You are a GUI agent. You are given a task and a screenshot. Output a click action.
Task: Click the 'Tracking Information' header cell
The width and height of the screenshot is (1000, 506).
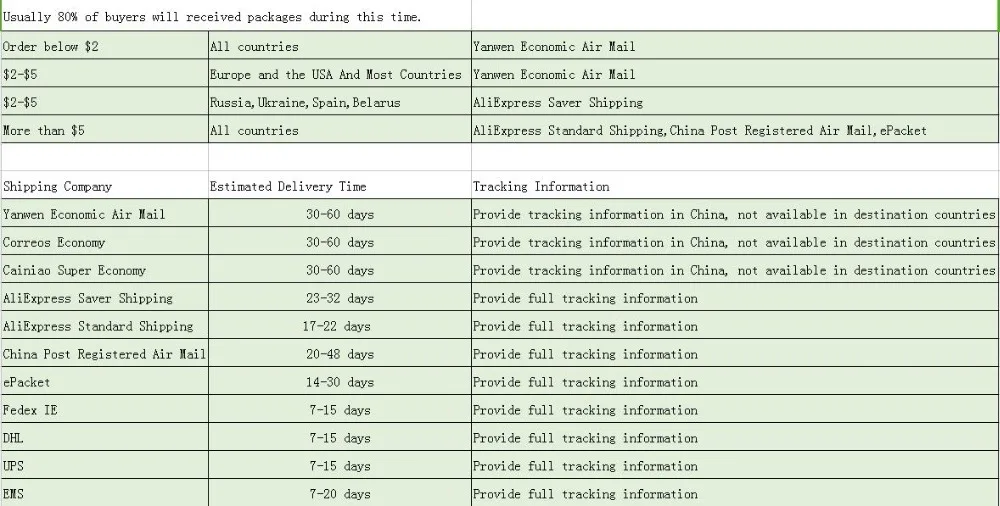[x=735, y=186]
